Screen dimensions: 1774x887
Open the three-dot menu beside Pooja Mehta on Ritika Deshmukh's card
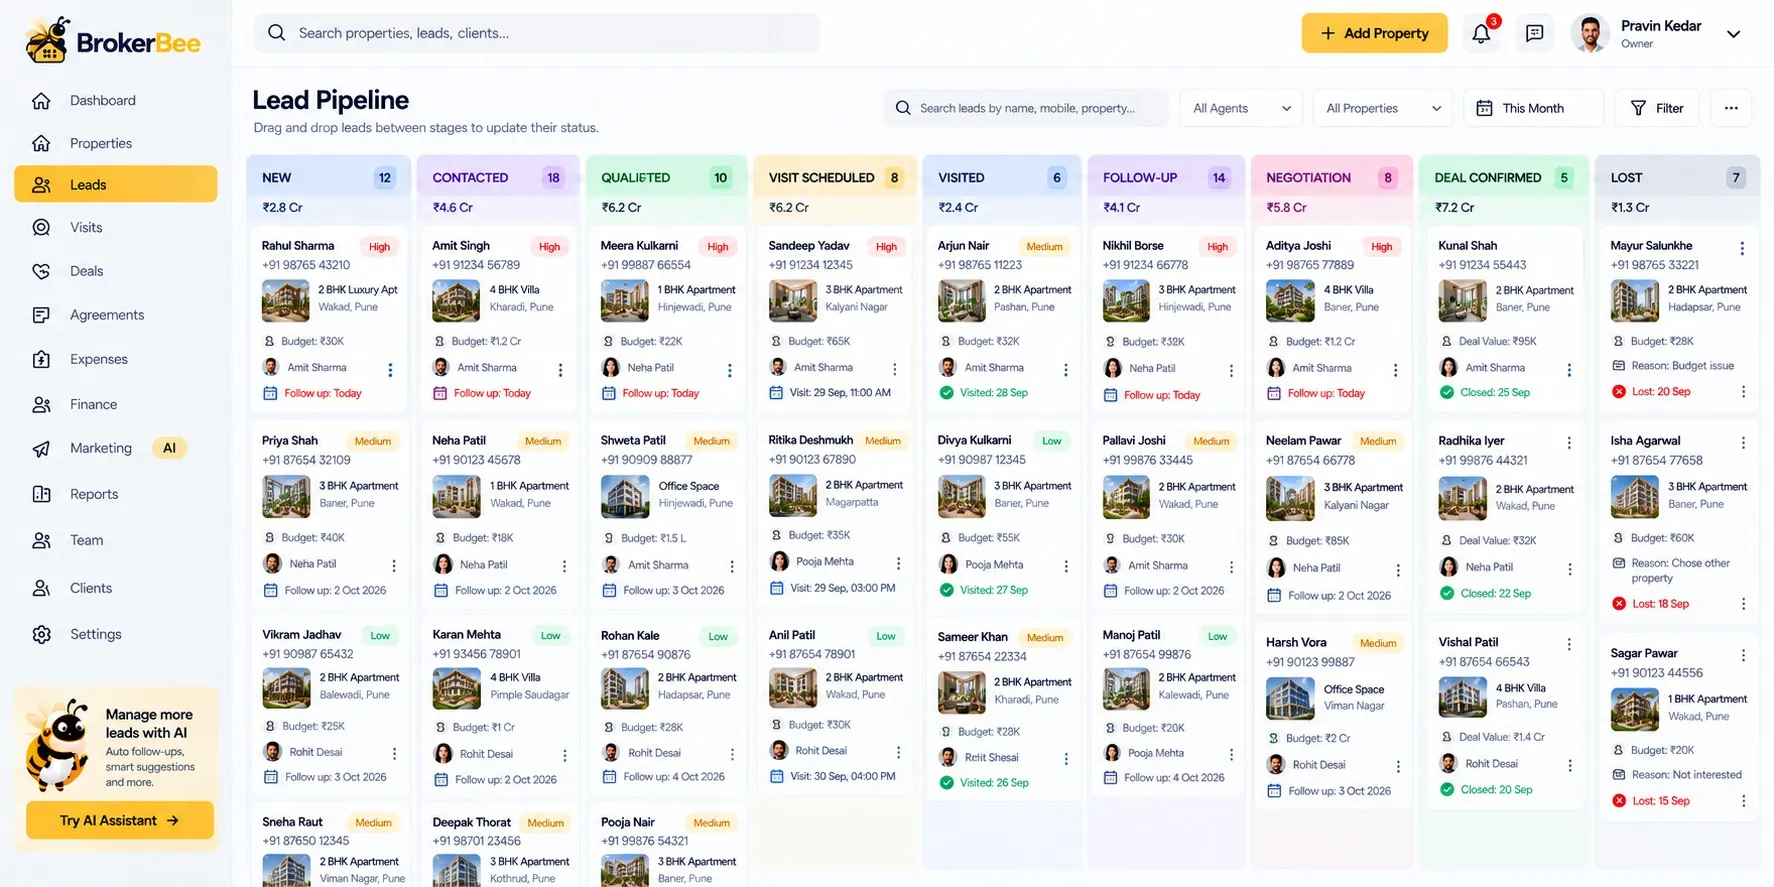(898, 563)
